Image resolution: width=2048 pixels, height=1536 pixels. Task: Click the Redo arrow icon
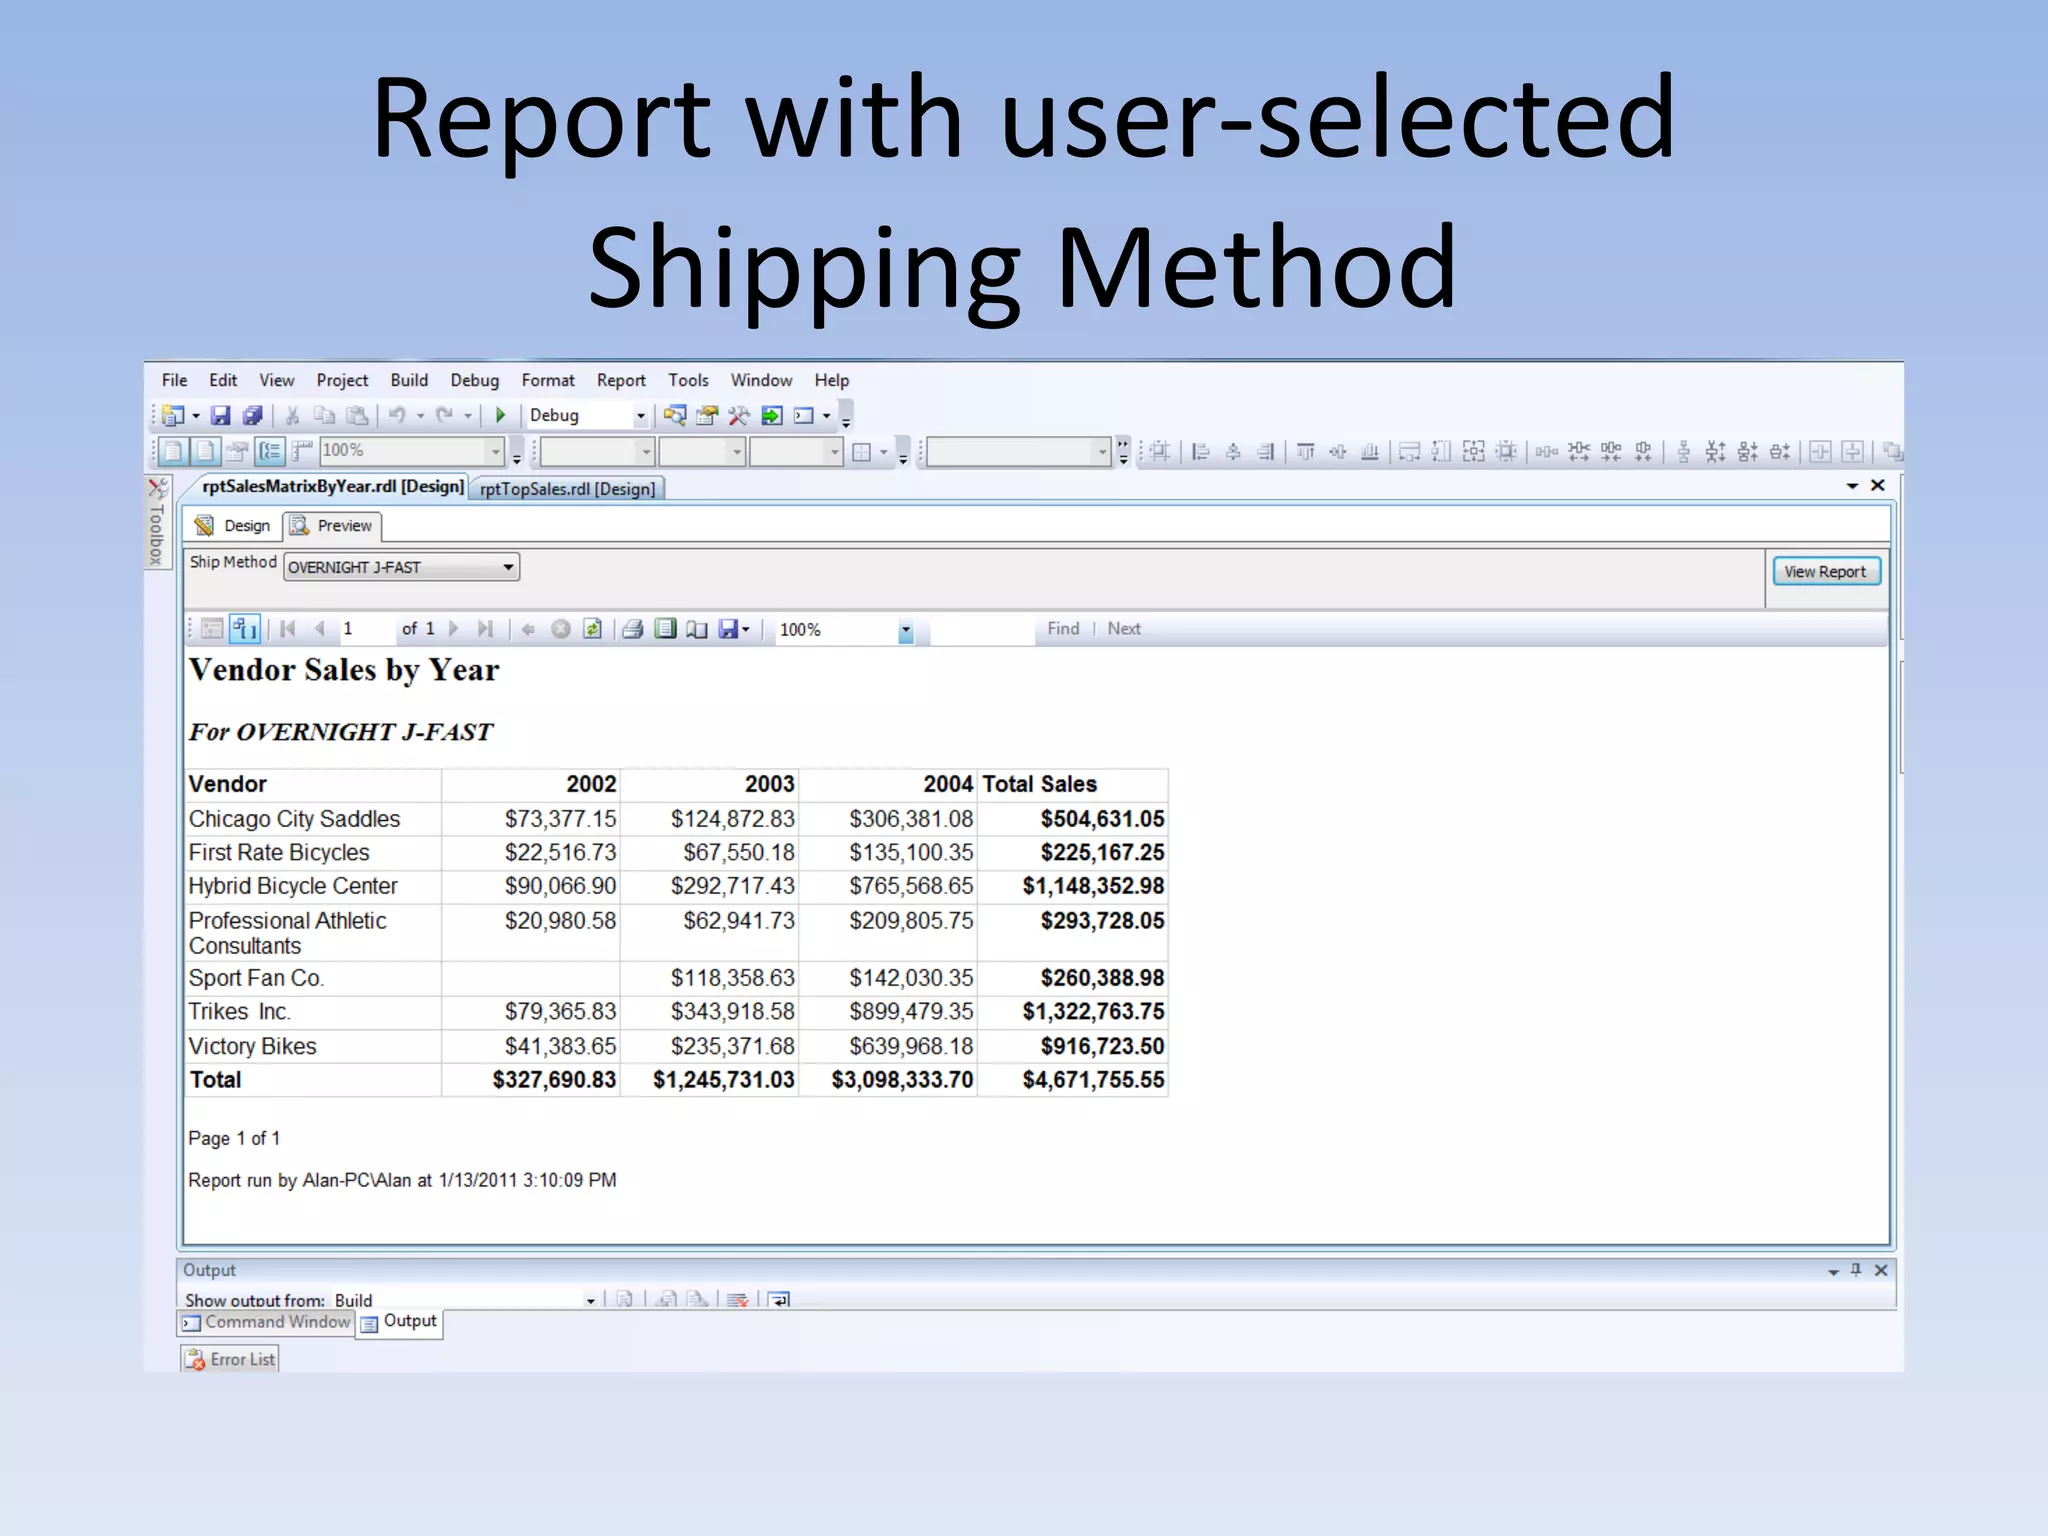click(x=445, y=415)
